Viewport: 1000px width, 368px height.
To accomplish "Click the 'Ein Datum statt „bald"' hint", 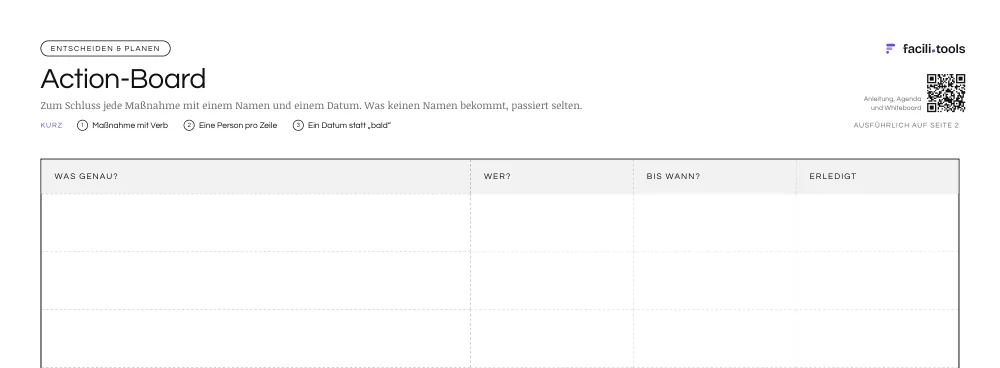I will [349, 126].
